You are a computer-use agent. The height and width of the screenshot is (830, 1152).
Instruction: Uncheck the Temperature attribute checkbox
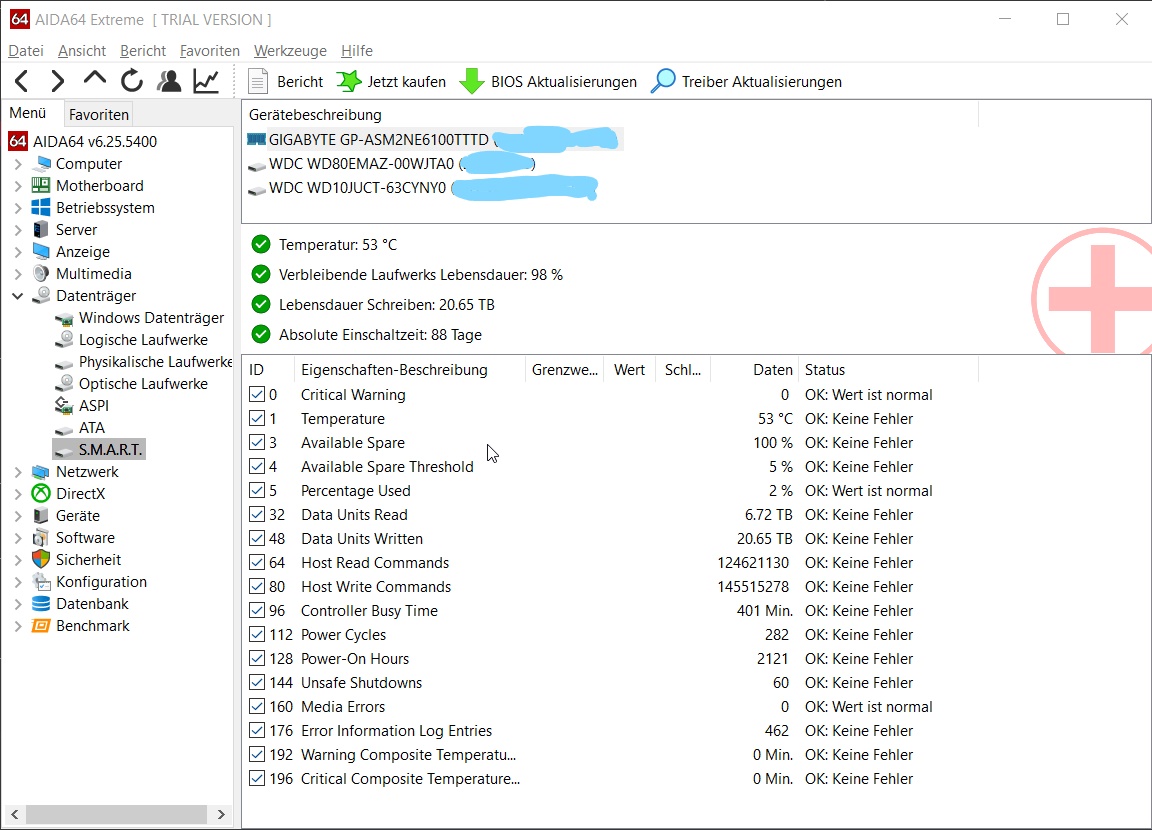pyautogui.click(x=256, y=419)
